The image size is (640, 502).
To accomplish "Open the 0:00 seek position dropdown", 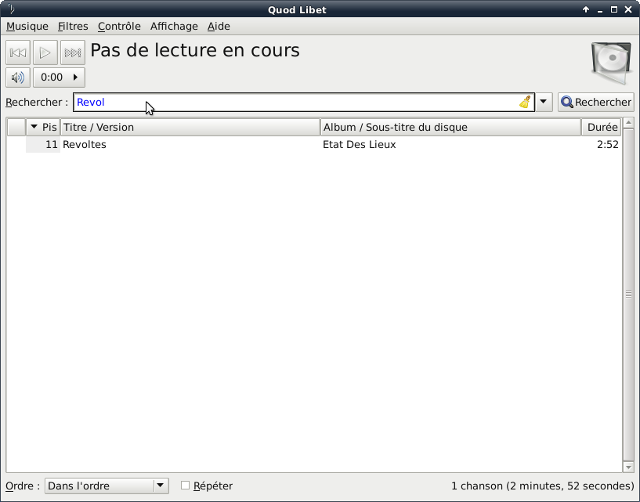I will [59, 77].
